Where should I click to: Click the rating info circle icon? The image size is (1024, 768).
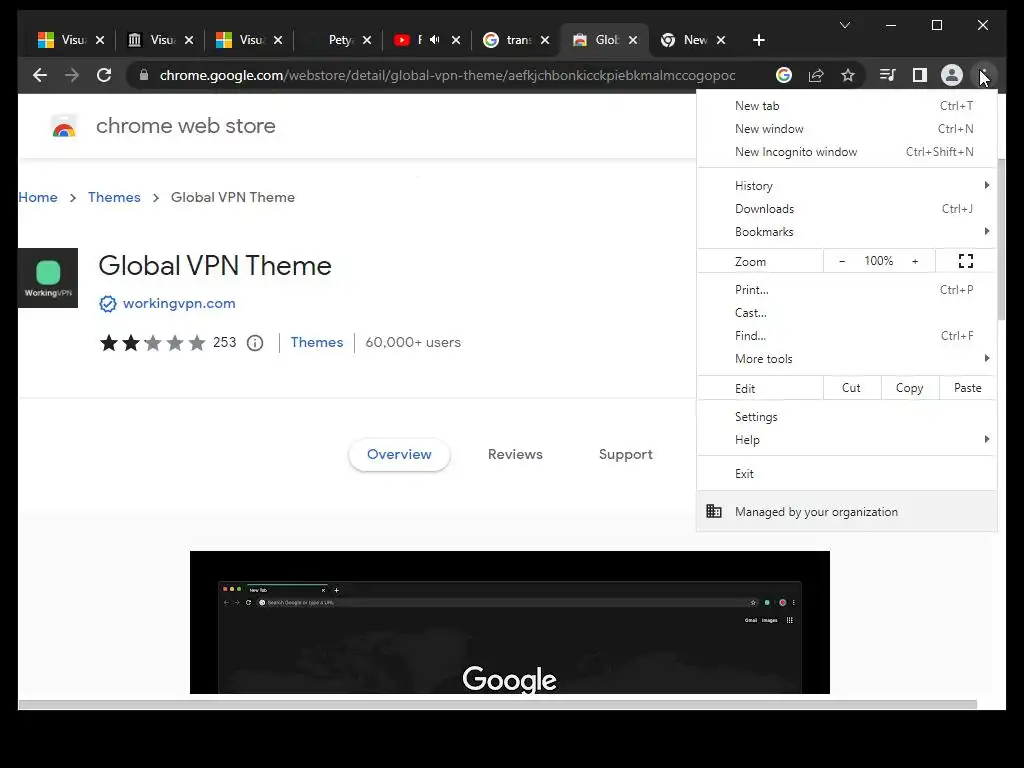255,343
